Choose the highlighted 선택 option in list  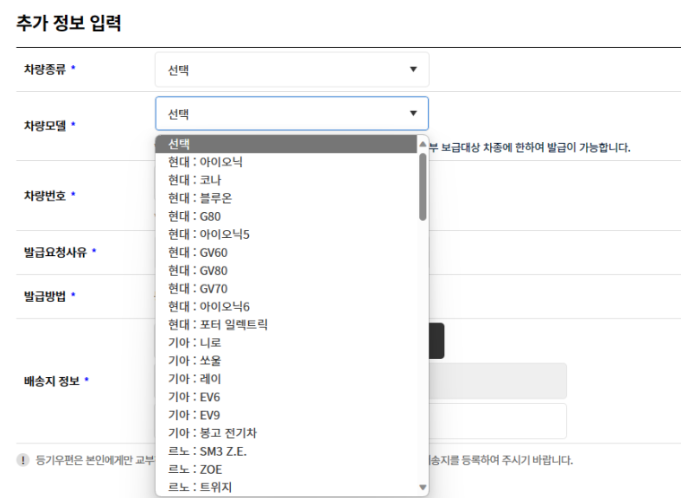click(286, 144)
